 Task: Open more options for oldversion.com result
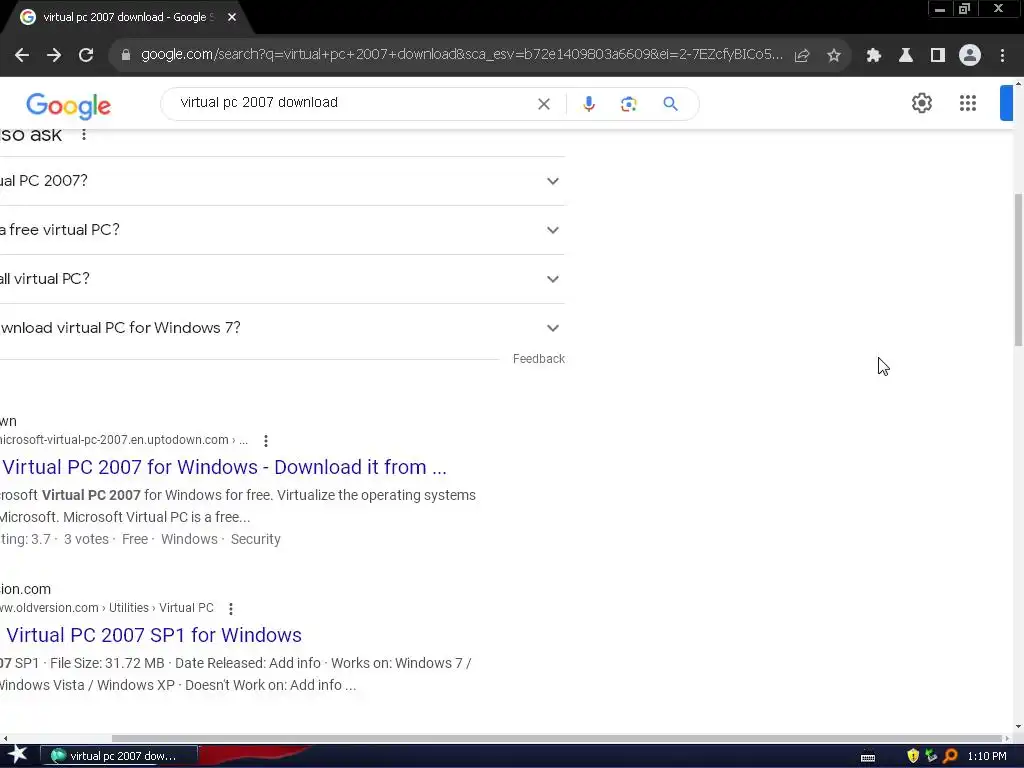(x=231, y=609)
